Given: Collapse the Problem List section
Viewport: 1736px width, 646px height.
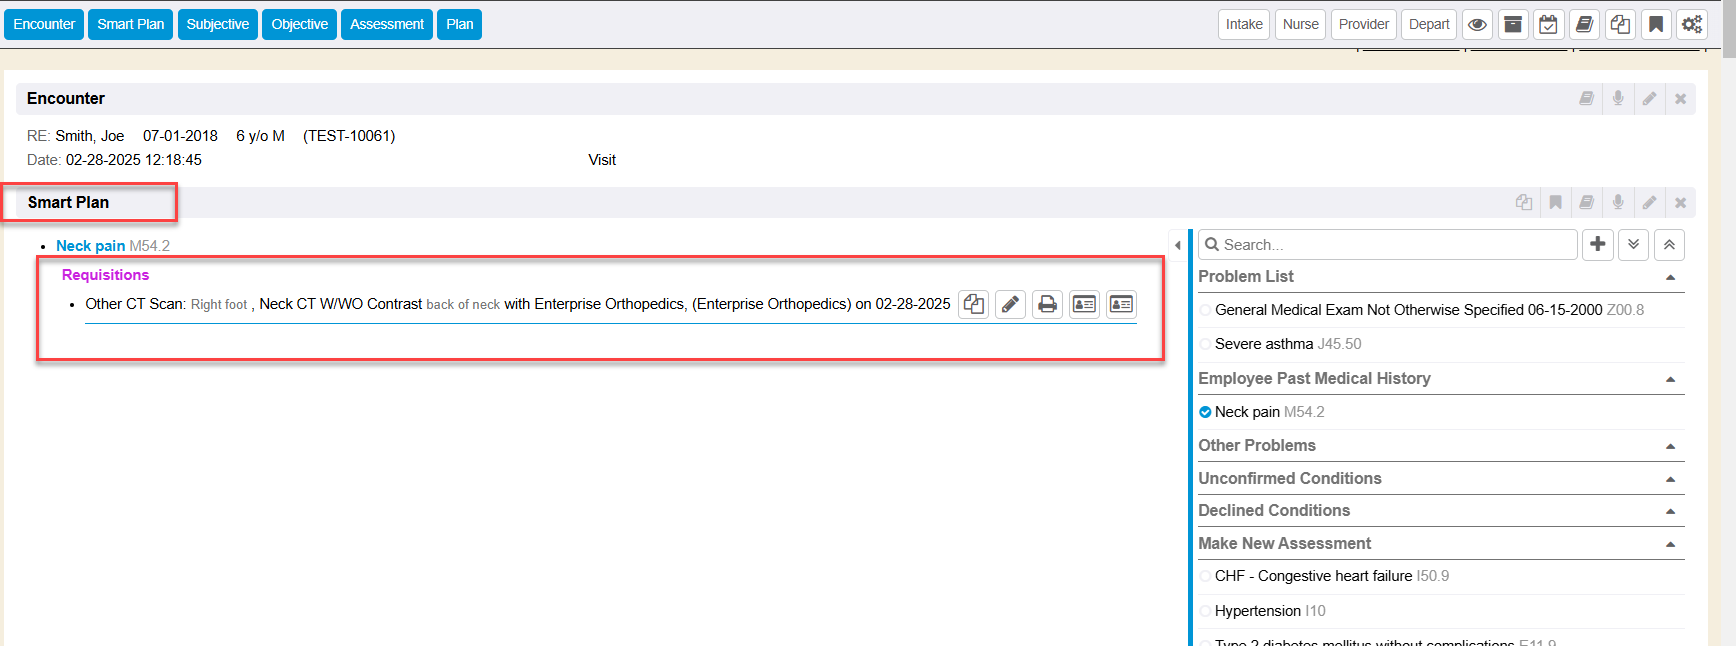Looking at the screenshot, I should pos(1670,277).
